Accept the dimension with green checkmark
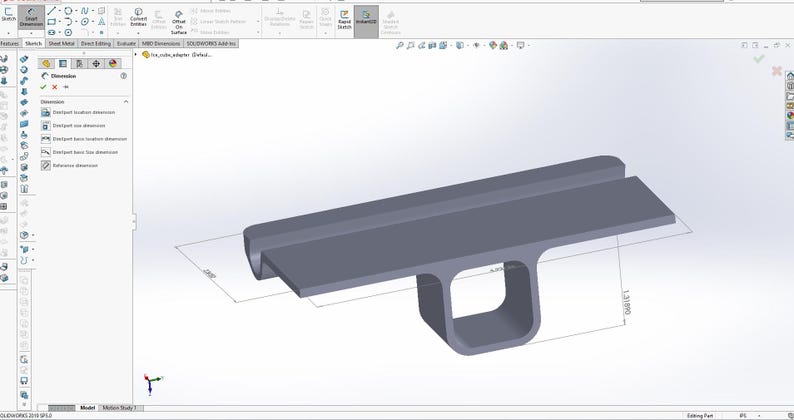This screenshot has height=420, width=794. [x=43, y=87]
